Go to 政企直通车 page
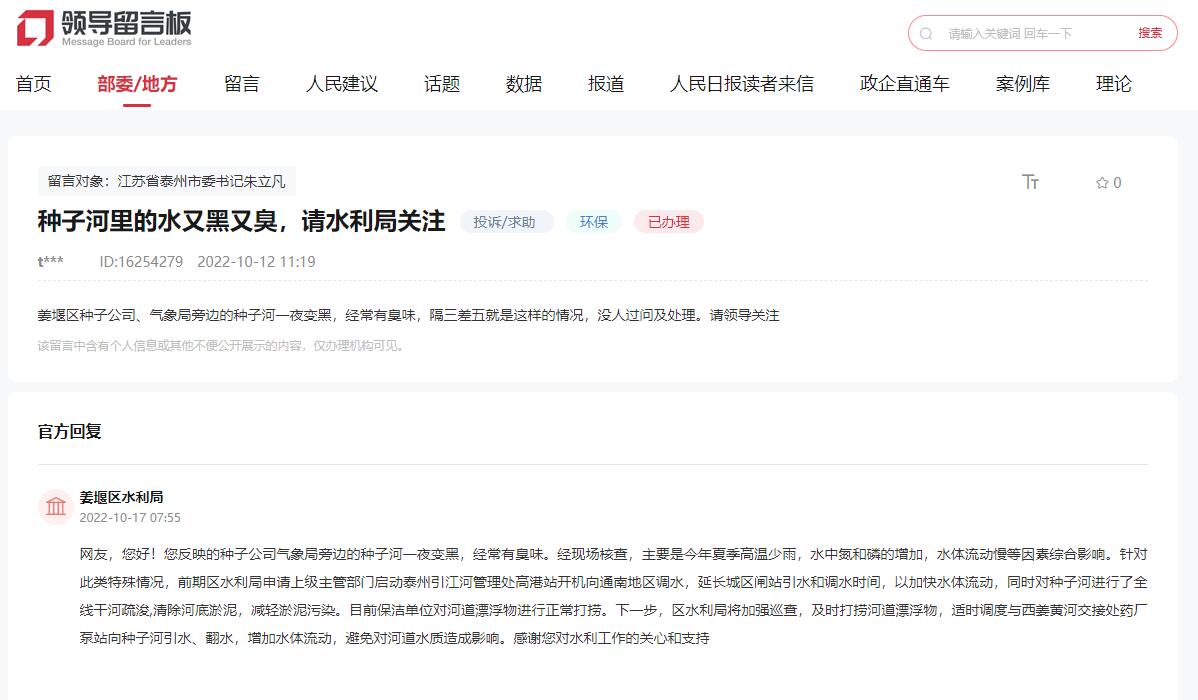This screenshot has height=700, width=1198. 904,84
